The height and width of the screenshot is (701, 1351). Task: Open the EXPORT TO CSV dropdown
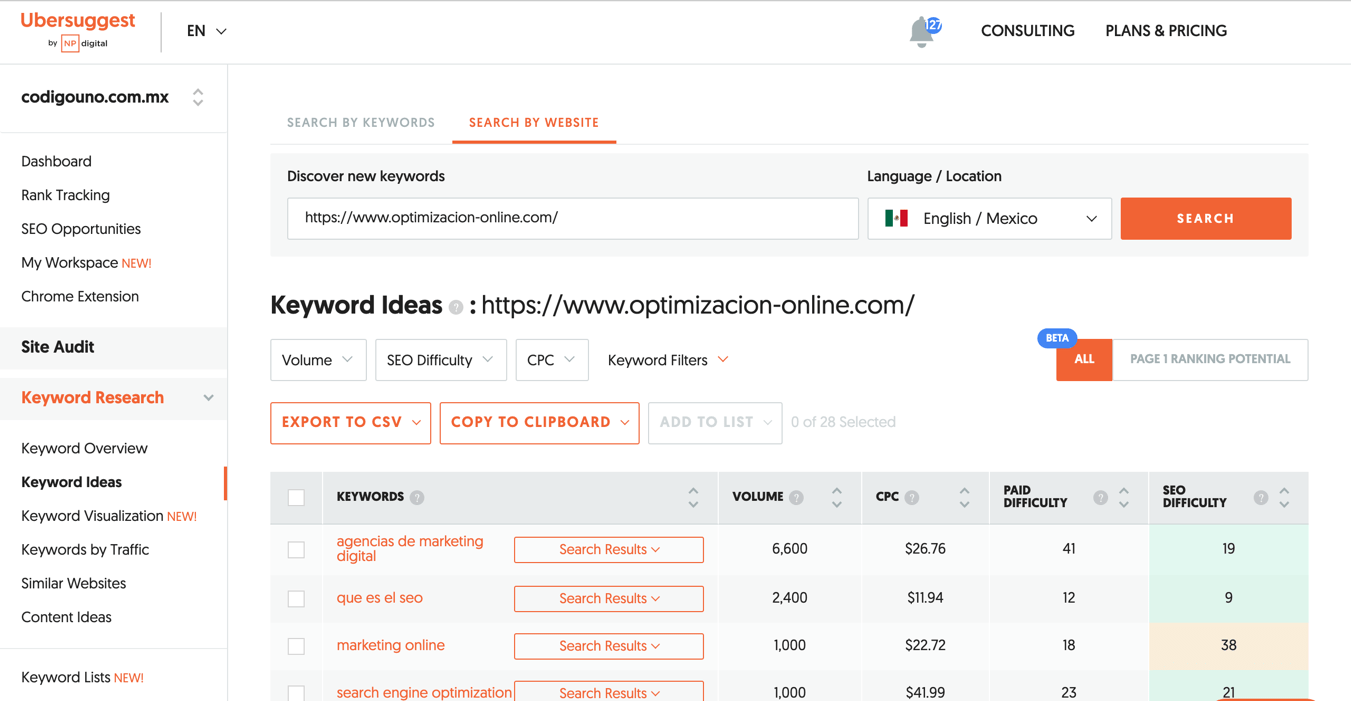[351, 422]
